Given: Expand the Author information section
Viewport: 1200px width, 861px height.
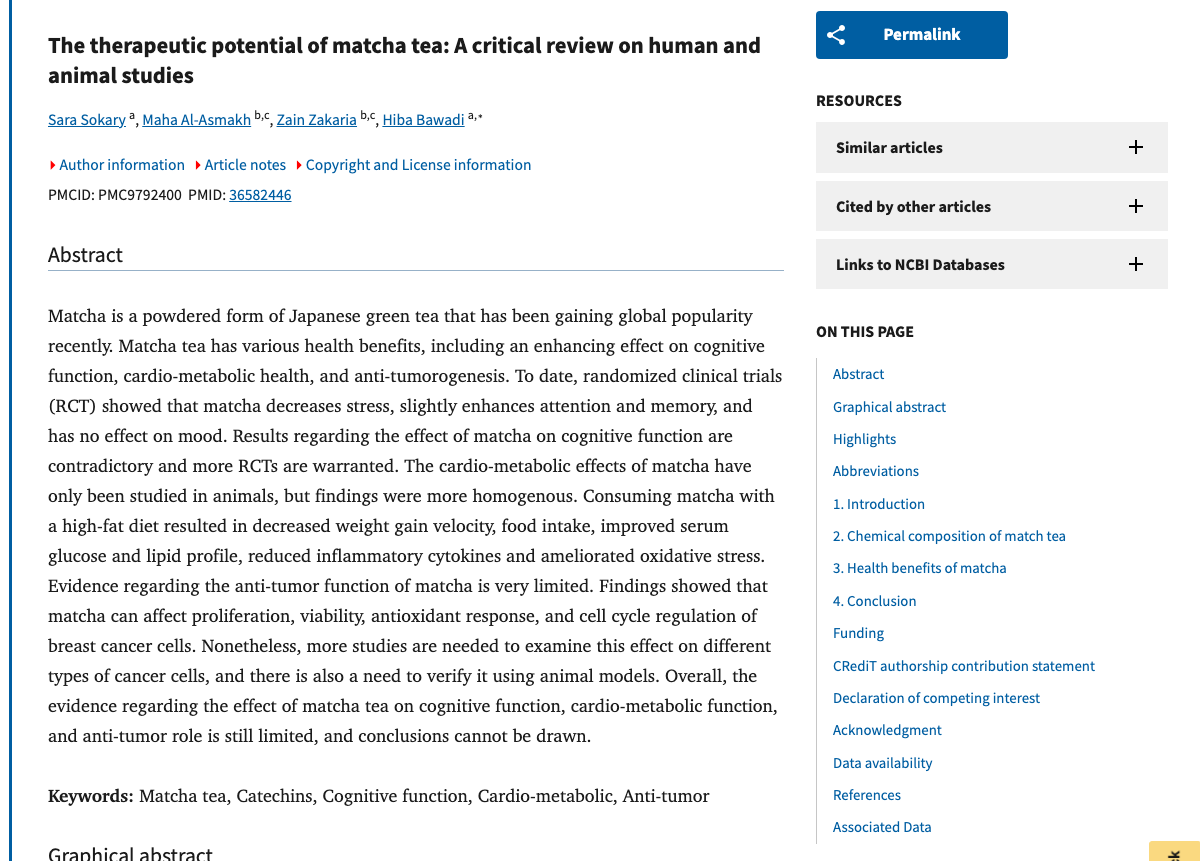Looking at the screenshot, I should coord(122,164).
